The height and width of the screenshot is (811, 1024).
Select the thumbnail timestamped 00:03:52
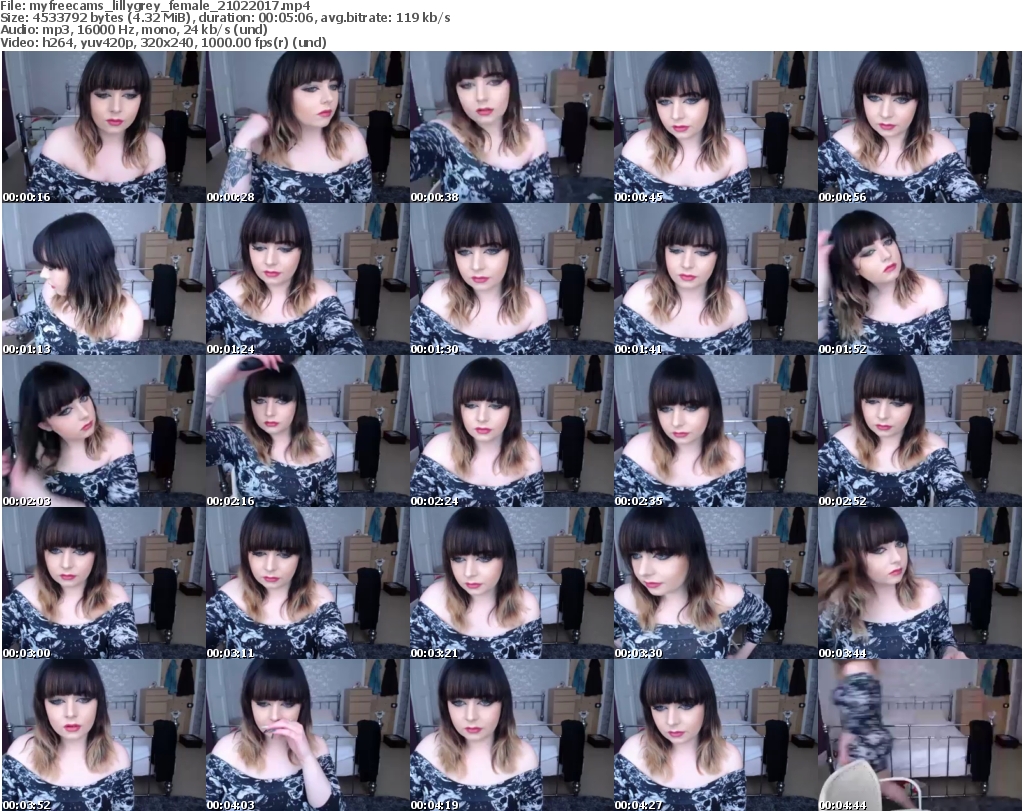point(103,735)
